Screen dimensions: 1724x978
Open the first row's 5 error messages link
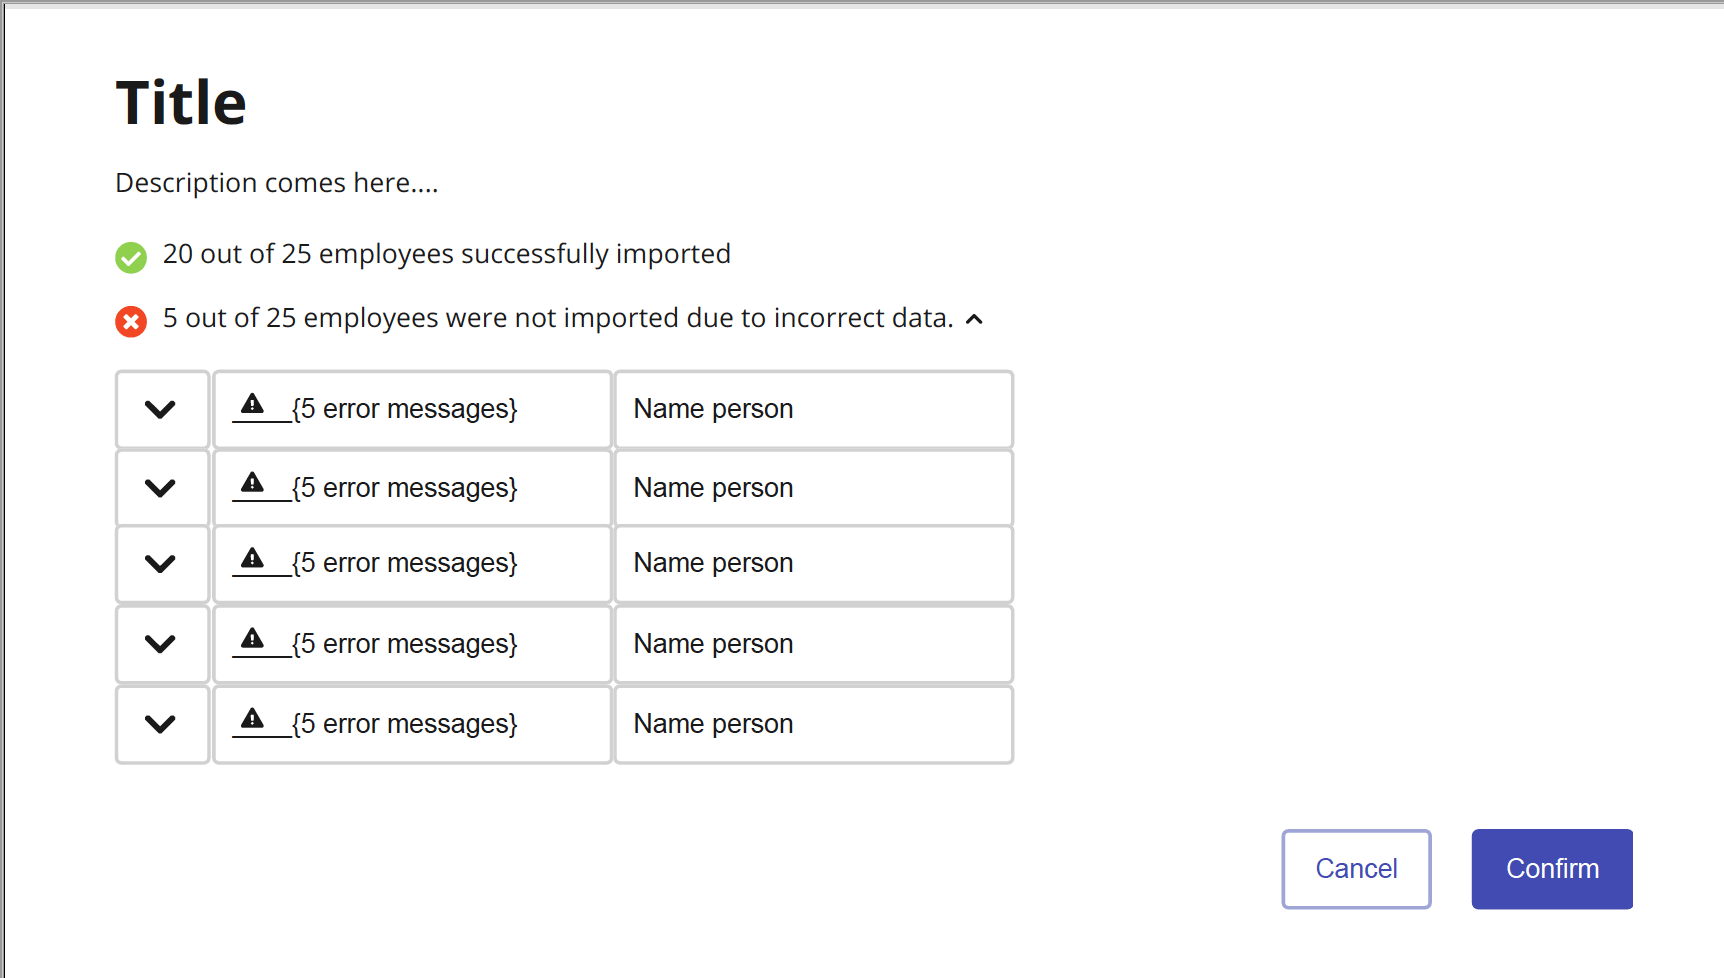click(404, 409)
